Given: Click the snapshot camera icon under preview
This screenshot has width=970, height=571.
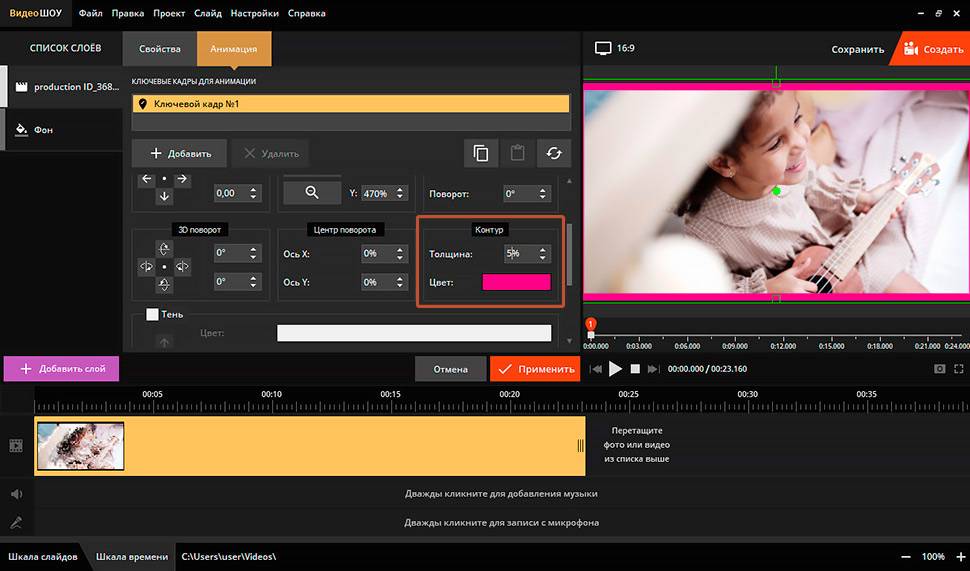Looking at the screenshot, I should tap(940, 369).
